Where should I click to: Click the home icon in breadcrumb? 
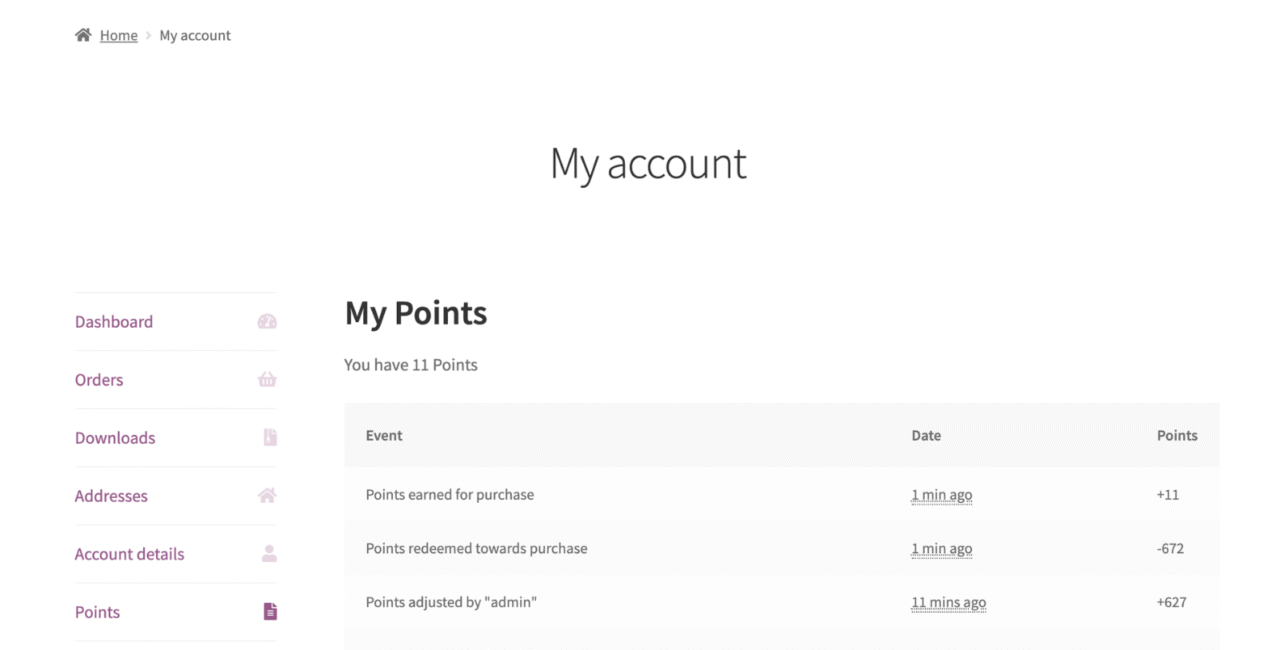pyautogui.click(x=83, y=35)
